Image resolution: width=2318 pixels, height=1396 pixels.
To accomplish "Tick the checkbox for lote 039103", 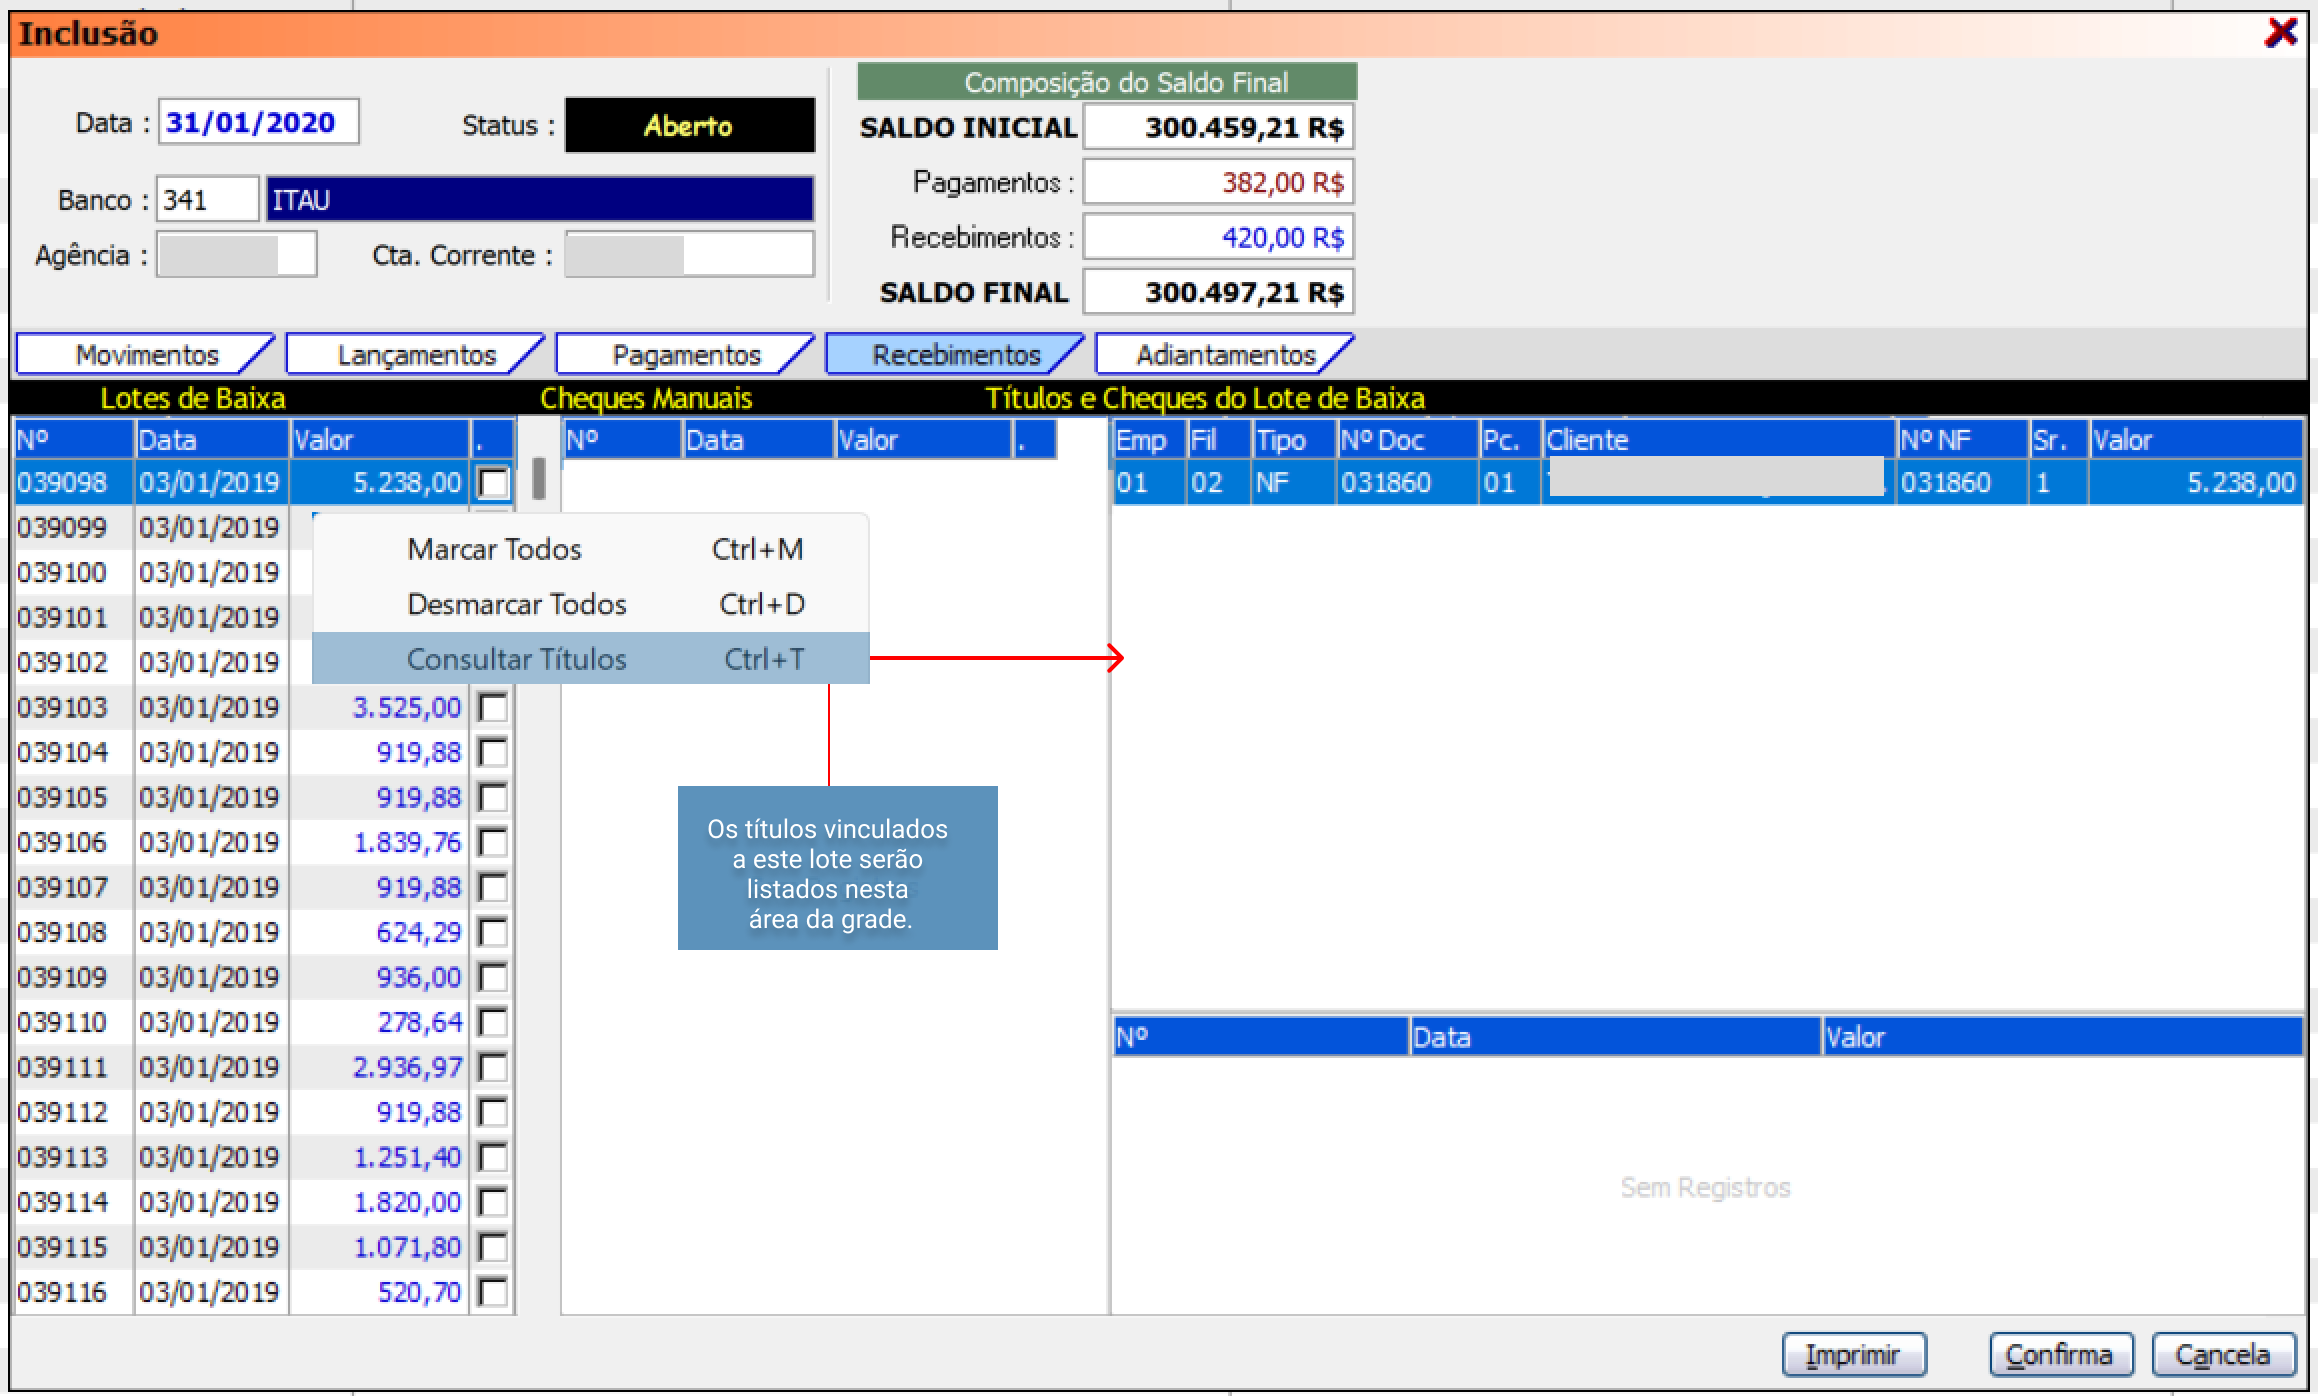I will coord(493,708).
